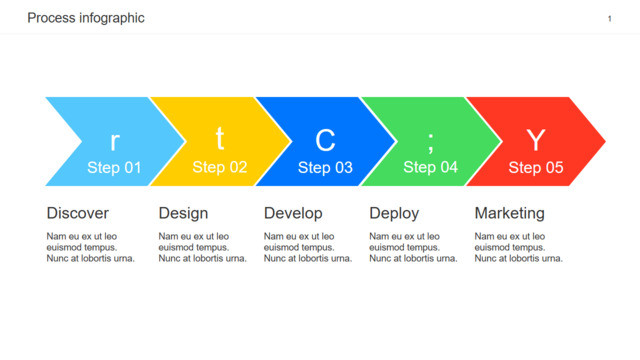Select the description text under Discover
This screenshot has width=640, height=360.
point(90,247)
